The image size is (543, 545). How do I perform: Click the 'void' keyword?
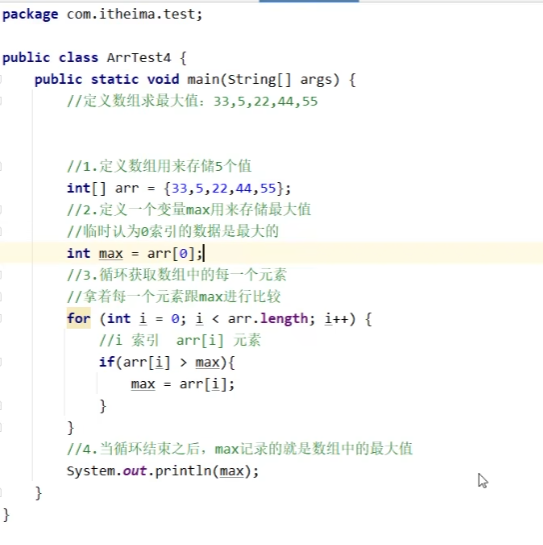point(163,80)
